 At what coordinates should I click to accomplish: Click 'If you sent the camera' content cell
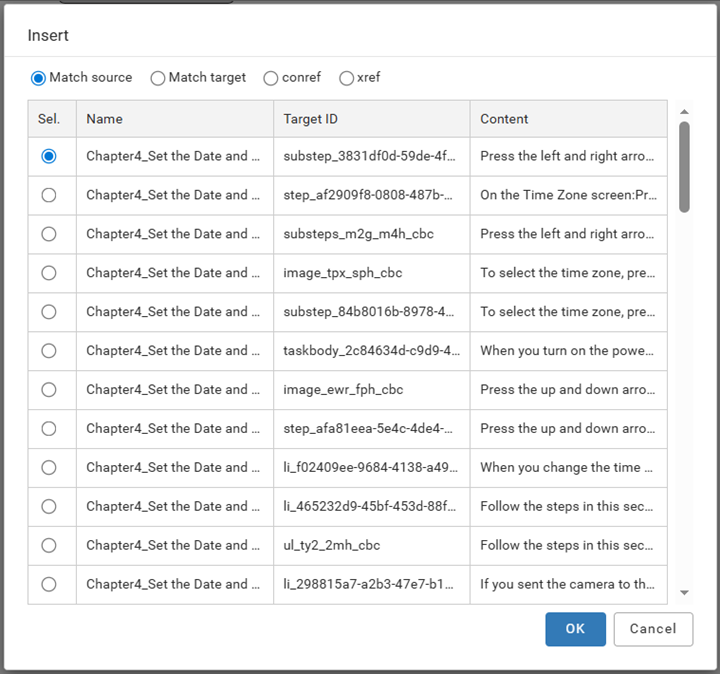pos(567,584)
